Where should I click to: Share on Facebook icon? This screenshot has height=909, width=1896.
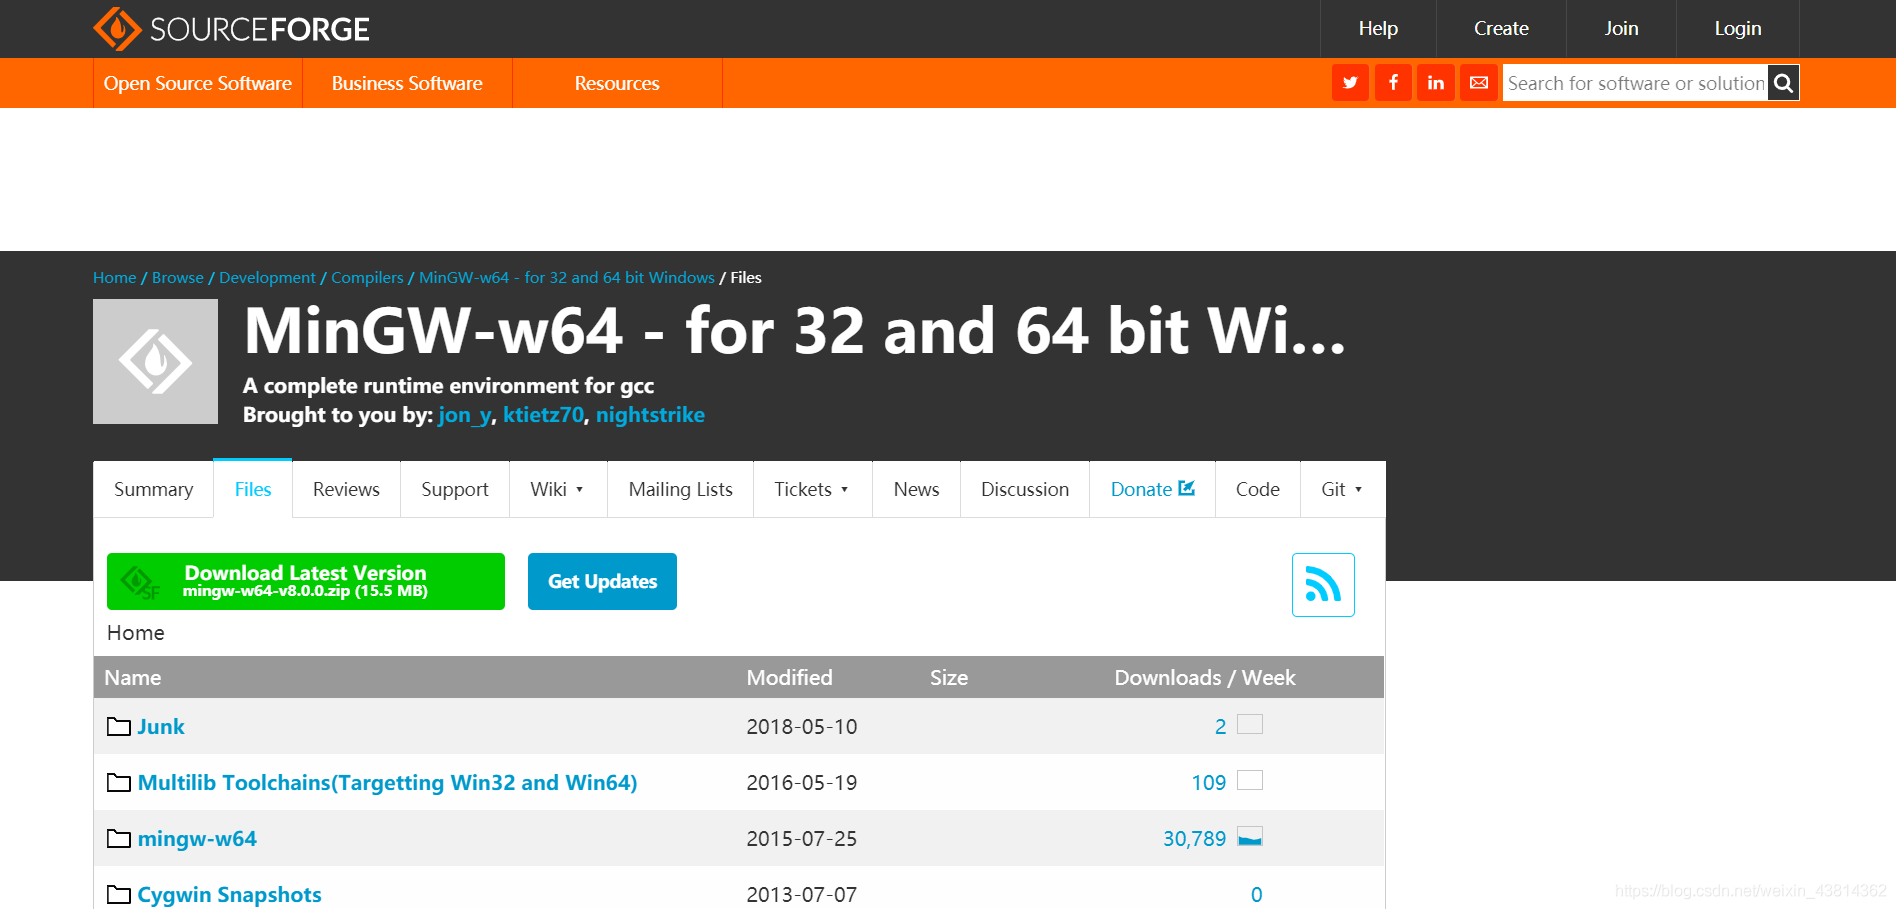[x=1393, y=83]
